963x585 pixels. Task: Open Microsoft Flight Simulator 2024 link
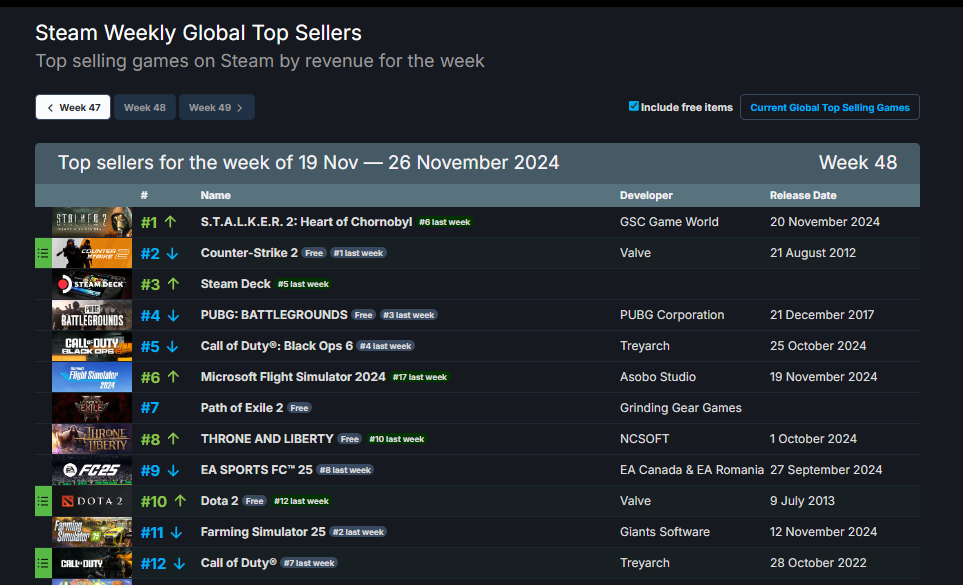293,377
